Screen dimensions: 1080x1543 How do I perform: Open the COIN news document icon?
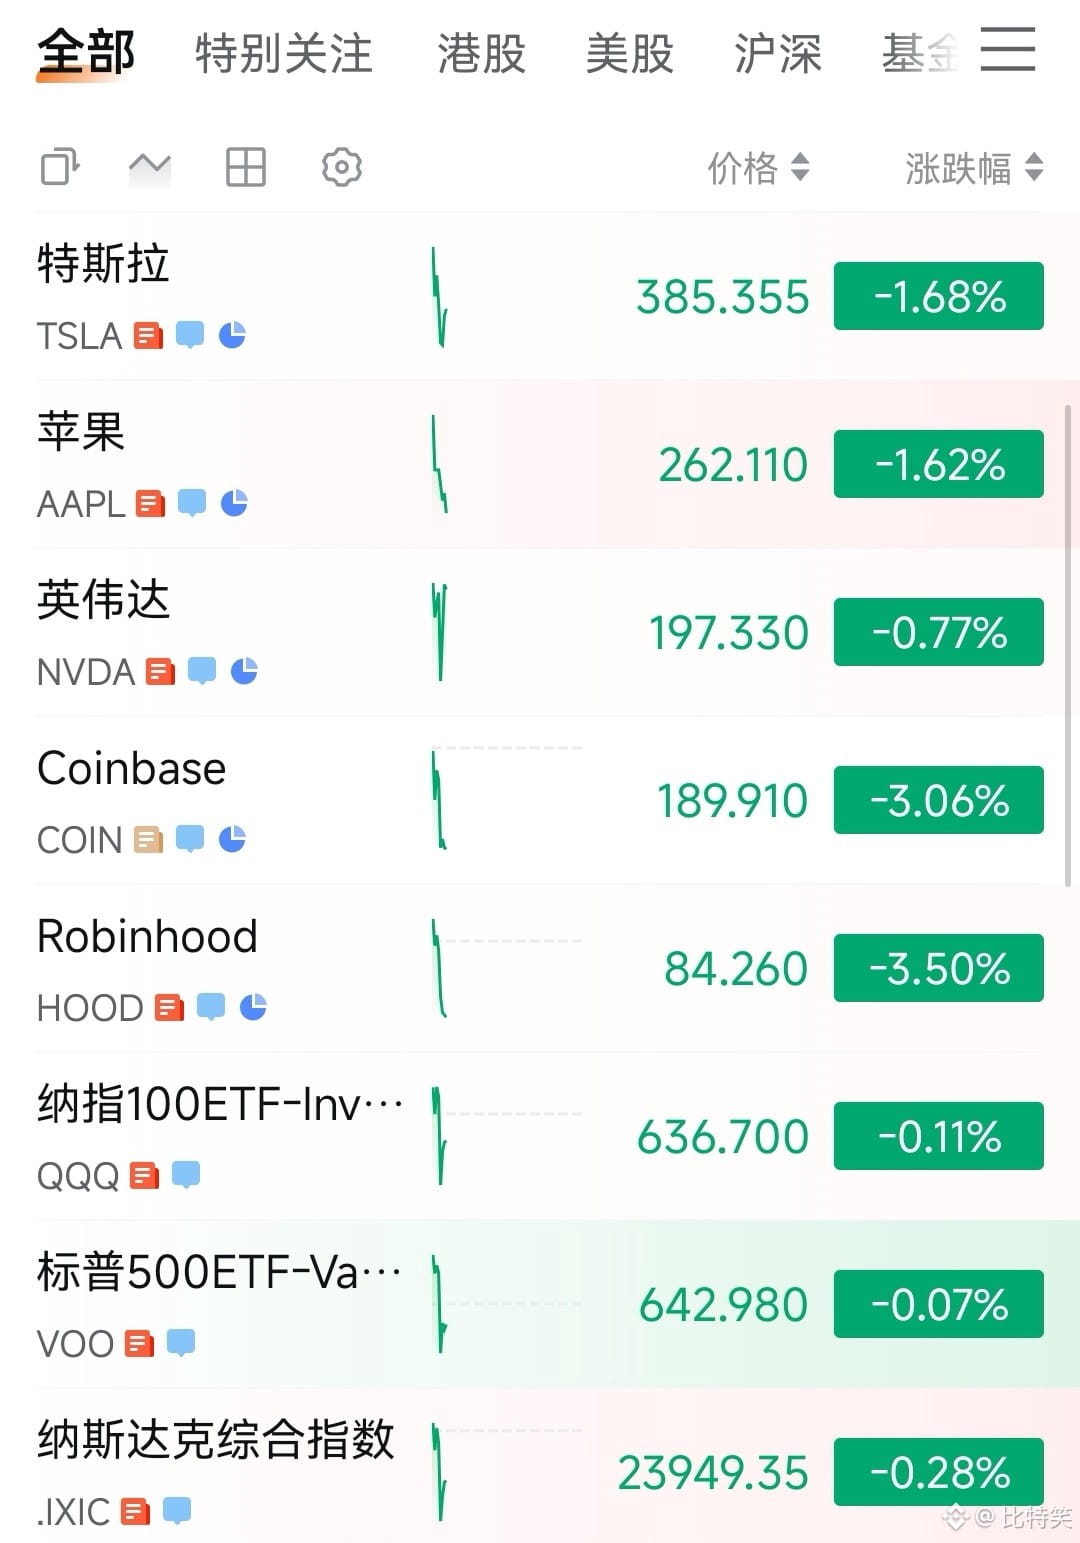point(148,839)
